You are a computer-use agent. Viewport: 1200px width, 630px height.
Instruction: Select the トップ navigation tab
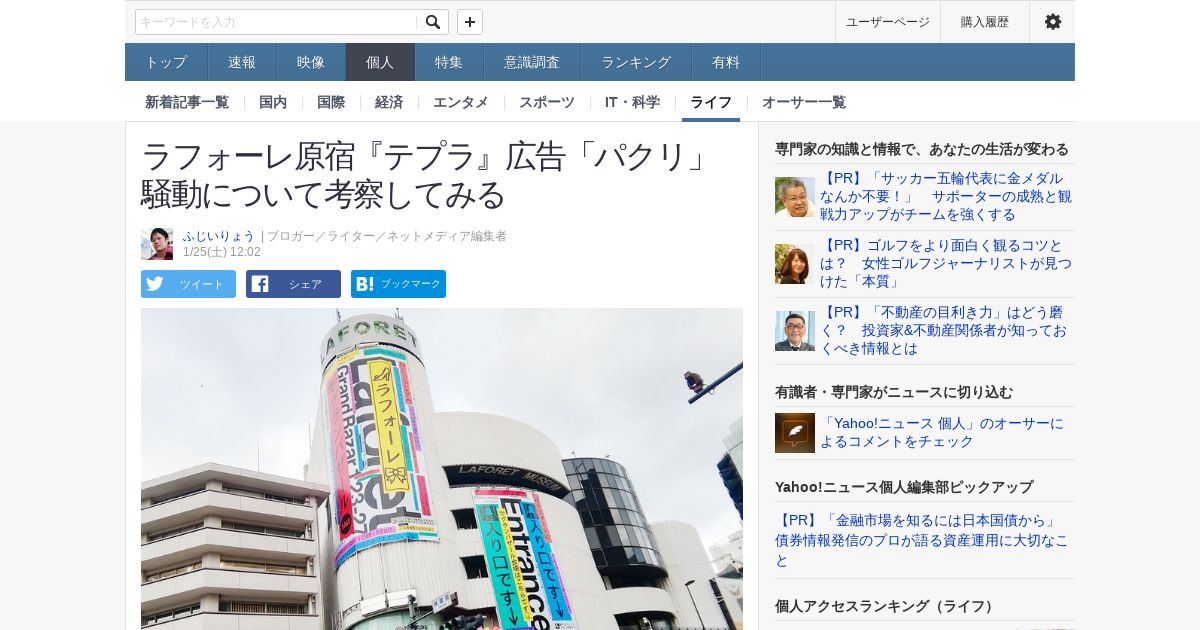pos(166,62)
